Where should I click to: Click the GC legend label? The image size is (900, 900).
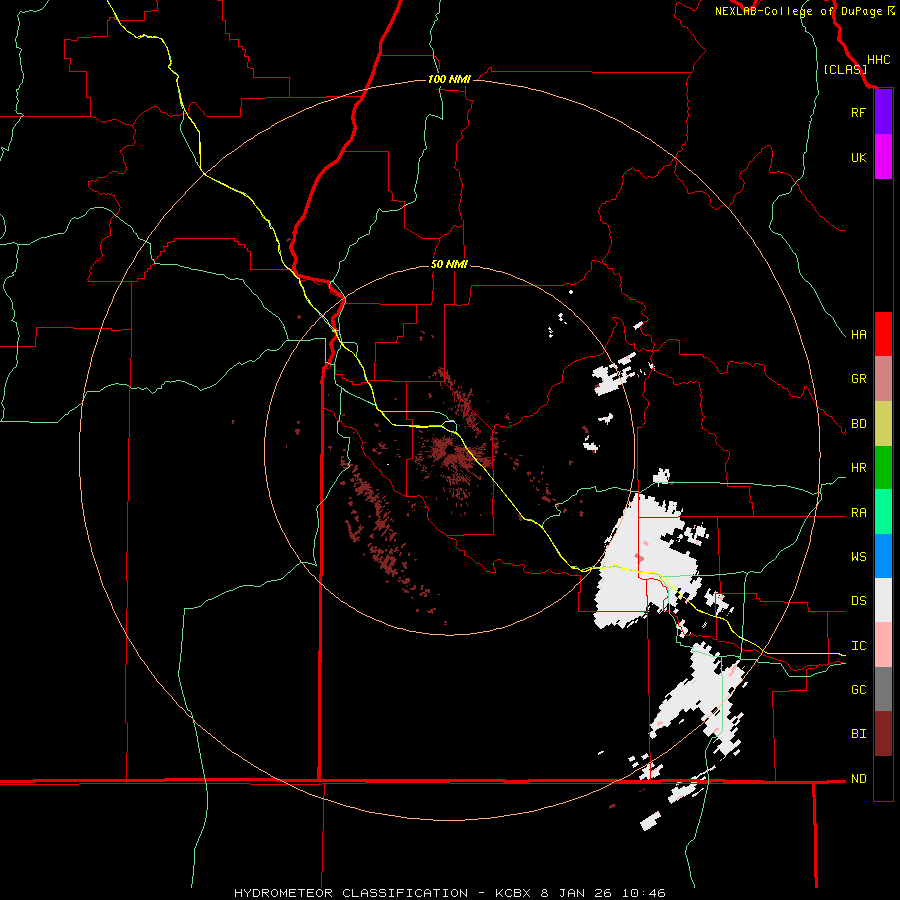point(859,690)
